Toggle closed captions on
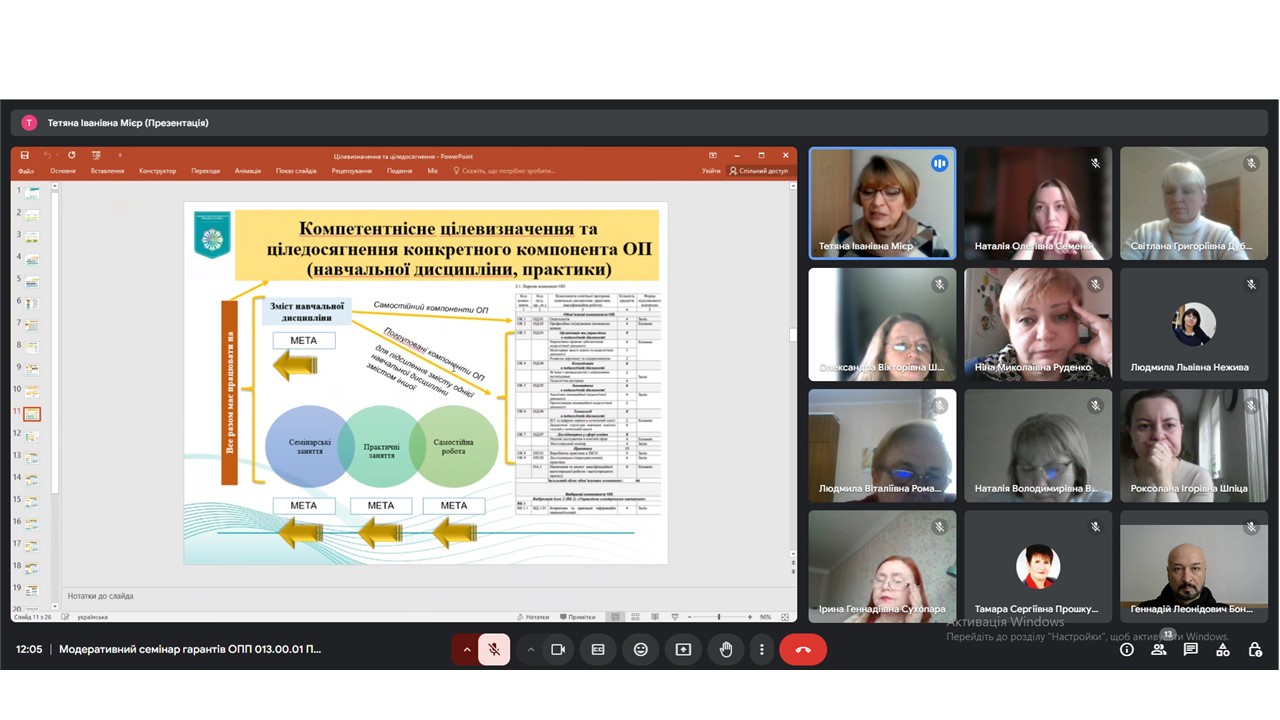Image resolution: width=1280 pixels, height=720 pixels. click(598, 649)
